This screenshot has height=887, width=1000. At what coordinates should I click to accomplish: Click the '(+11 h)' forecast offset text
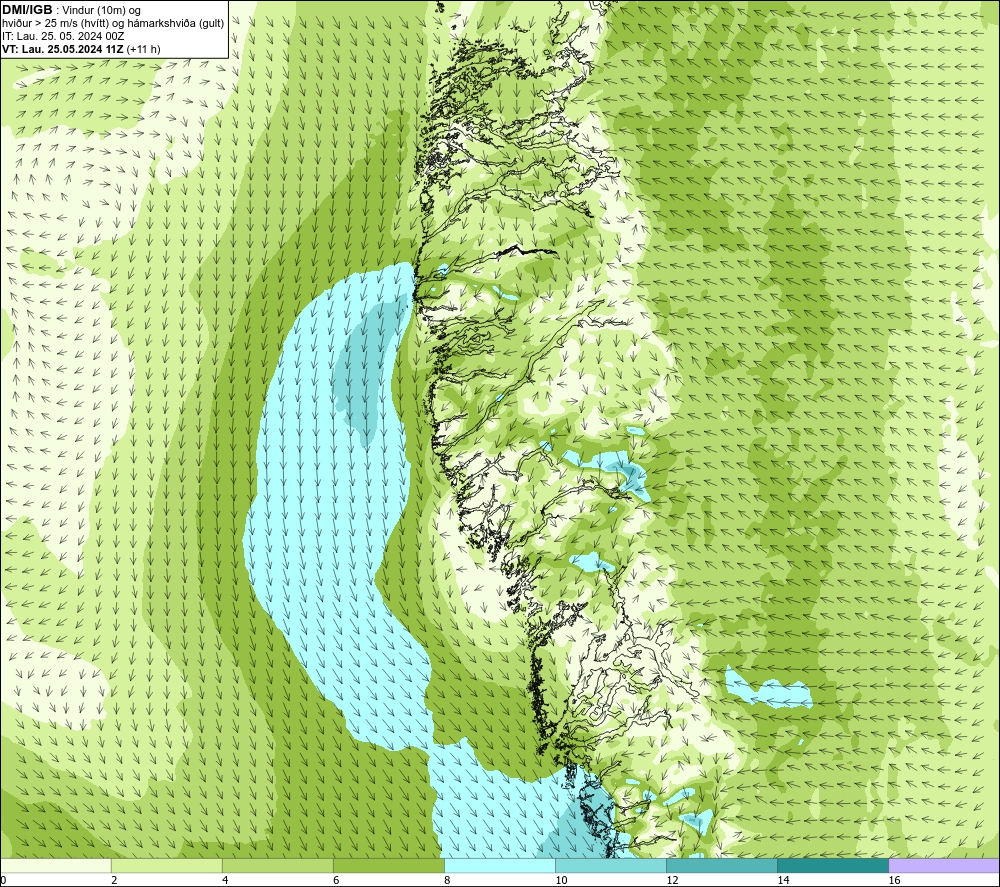[144, 49]
